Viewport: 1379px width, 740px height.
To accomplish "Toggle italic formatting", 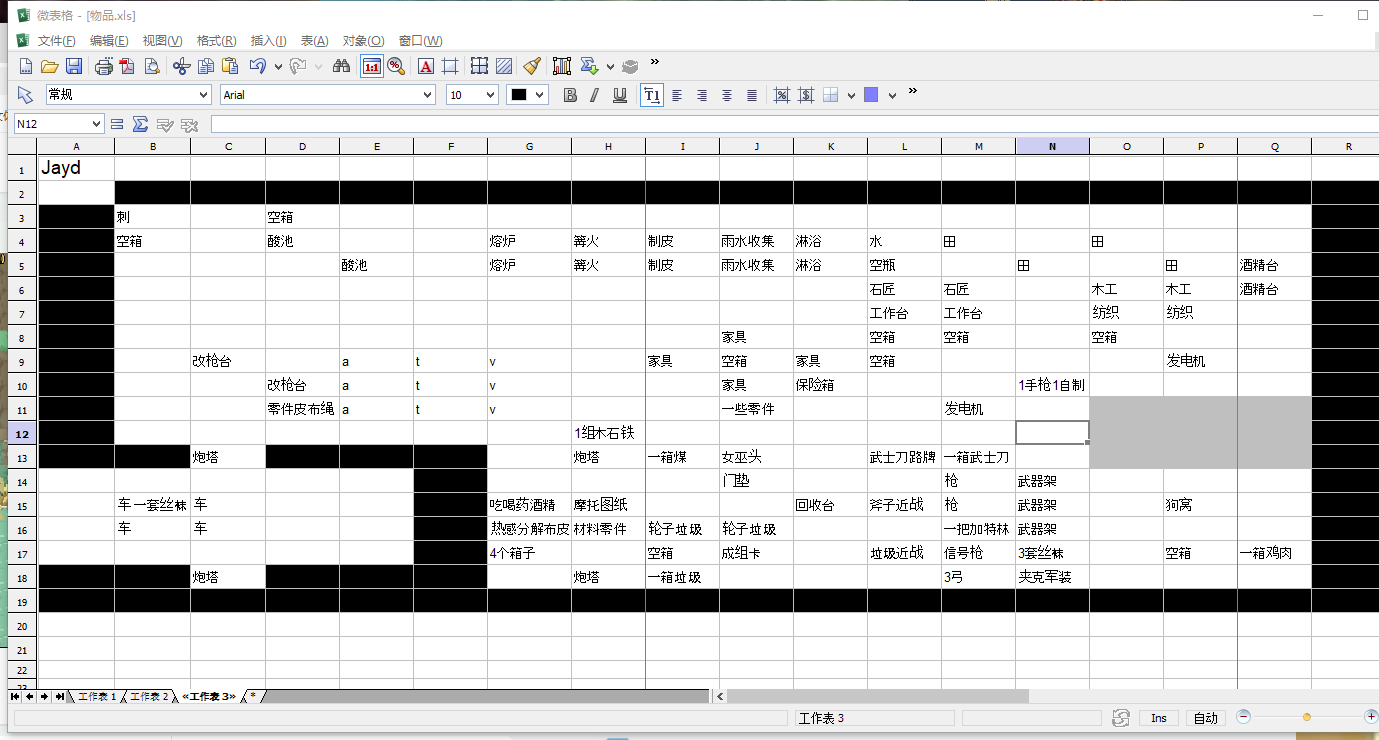I will [x=595, y=95].
